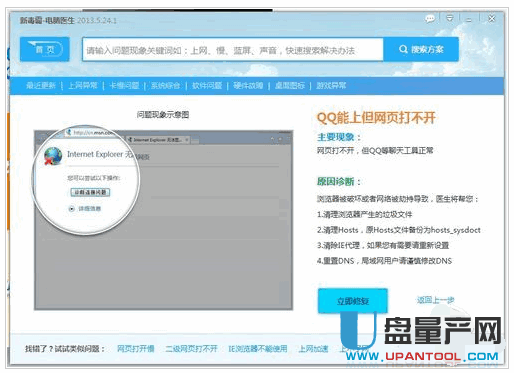Click the 返回上一步 back link
514x373 pixels.
pyautogui.click(x=435, y=300)
